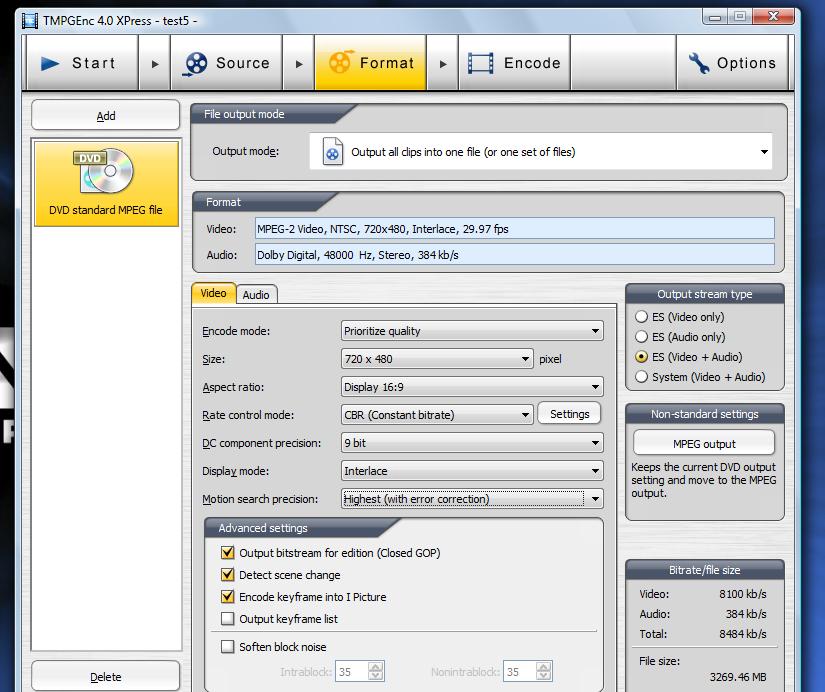
Task: Click the Nonintrablock value stepper
Action: 544,671
